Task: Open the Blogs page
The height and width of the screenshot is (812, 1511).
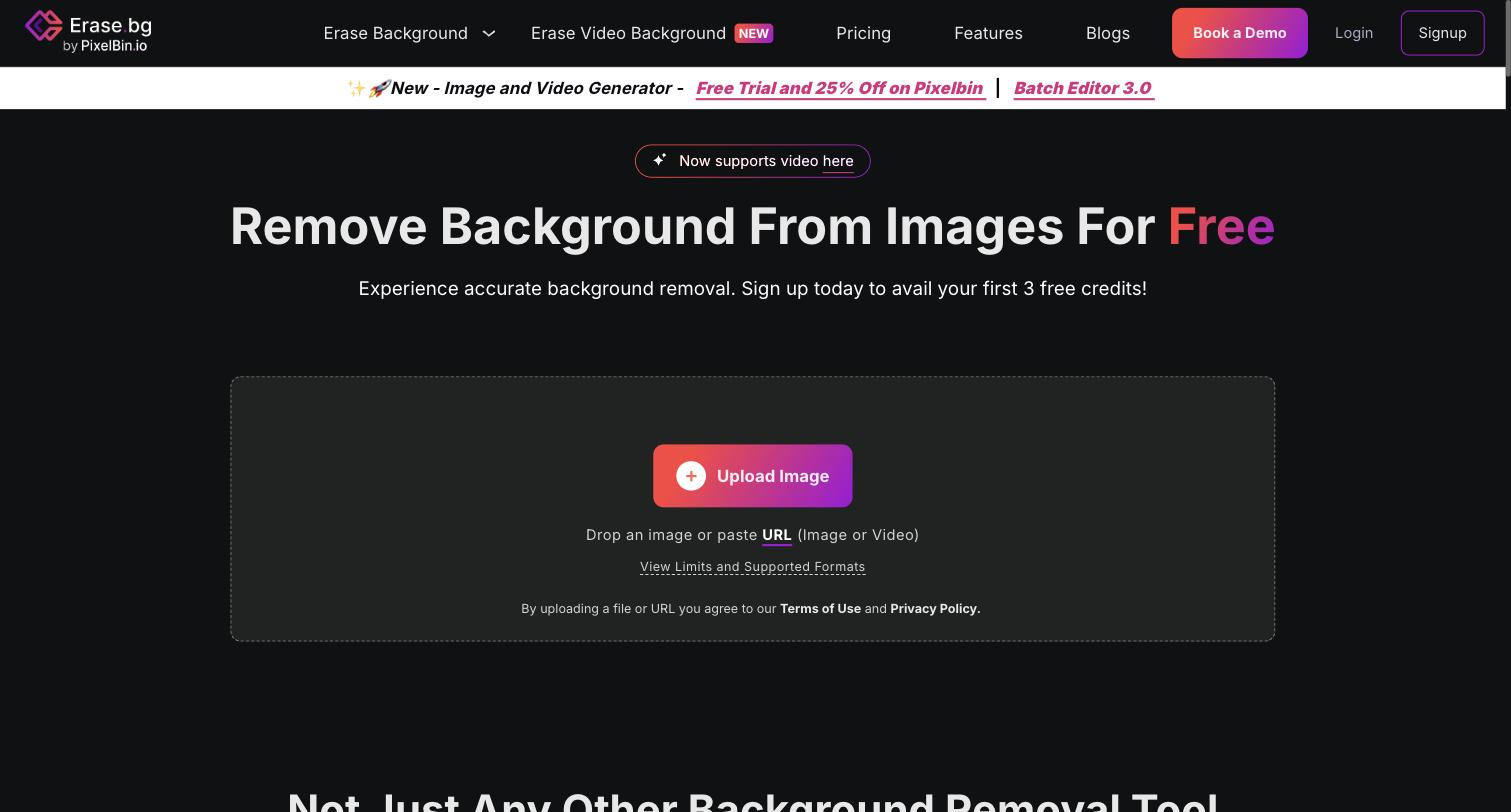Action: [1108, 33]
